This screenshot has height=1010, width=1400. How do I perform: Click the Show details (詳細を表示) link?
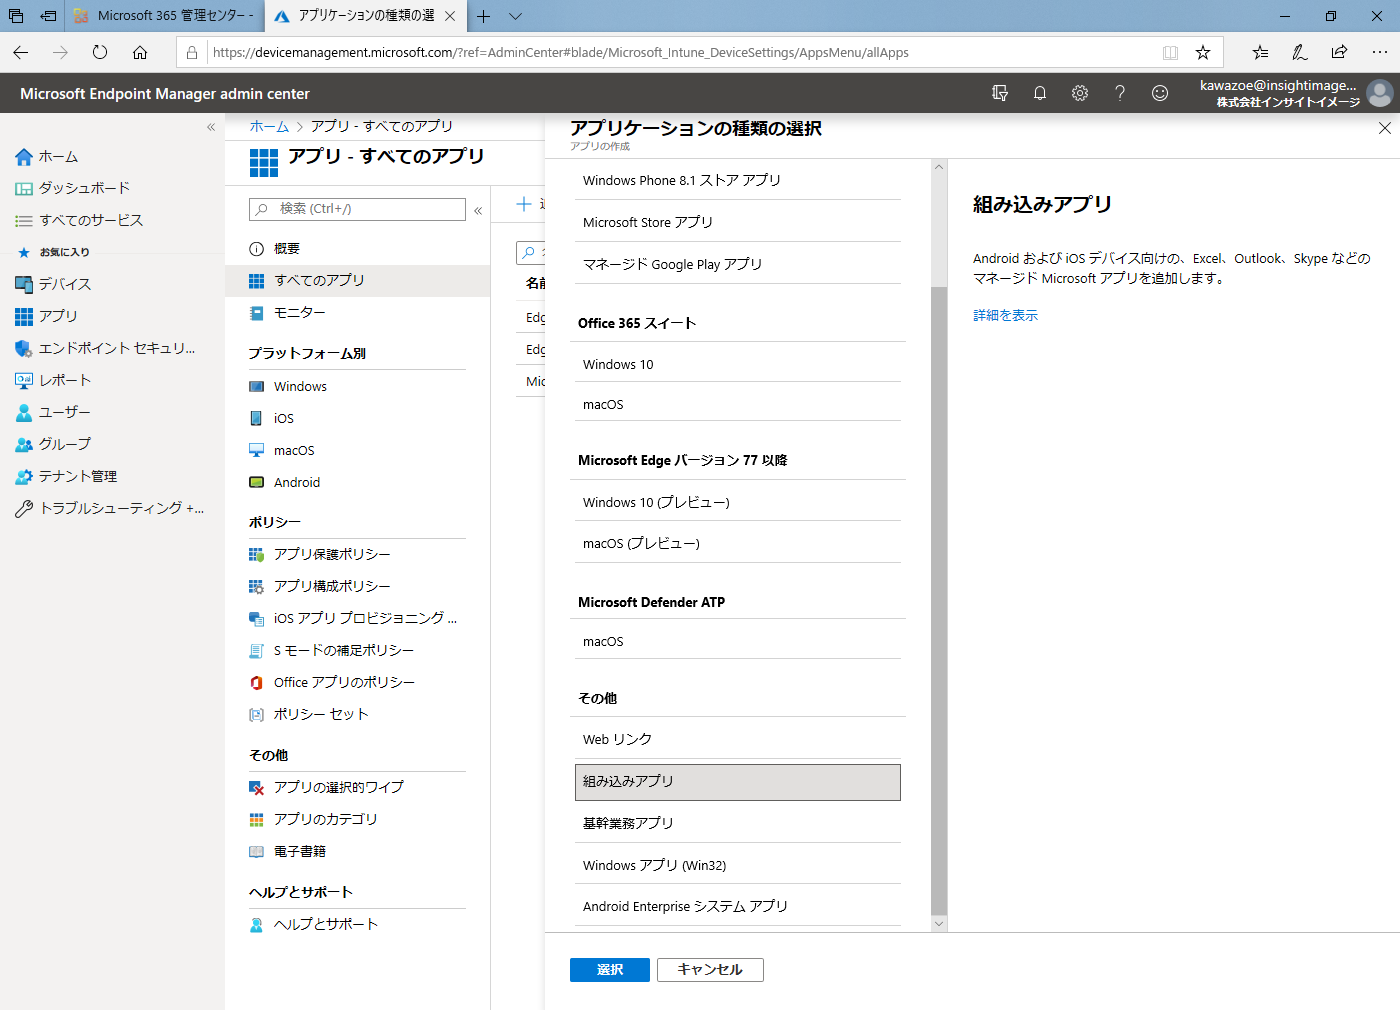(x=1005, y=316)
